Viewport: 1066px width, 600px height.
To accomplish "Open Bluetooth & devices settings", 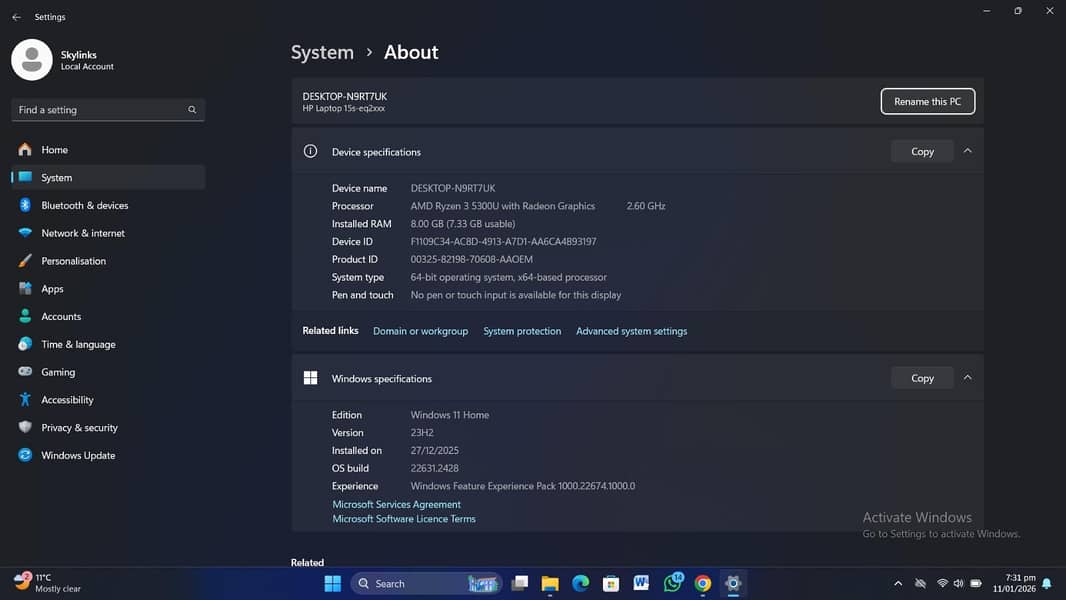I will click(84, 205).
